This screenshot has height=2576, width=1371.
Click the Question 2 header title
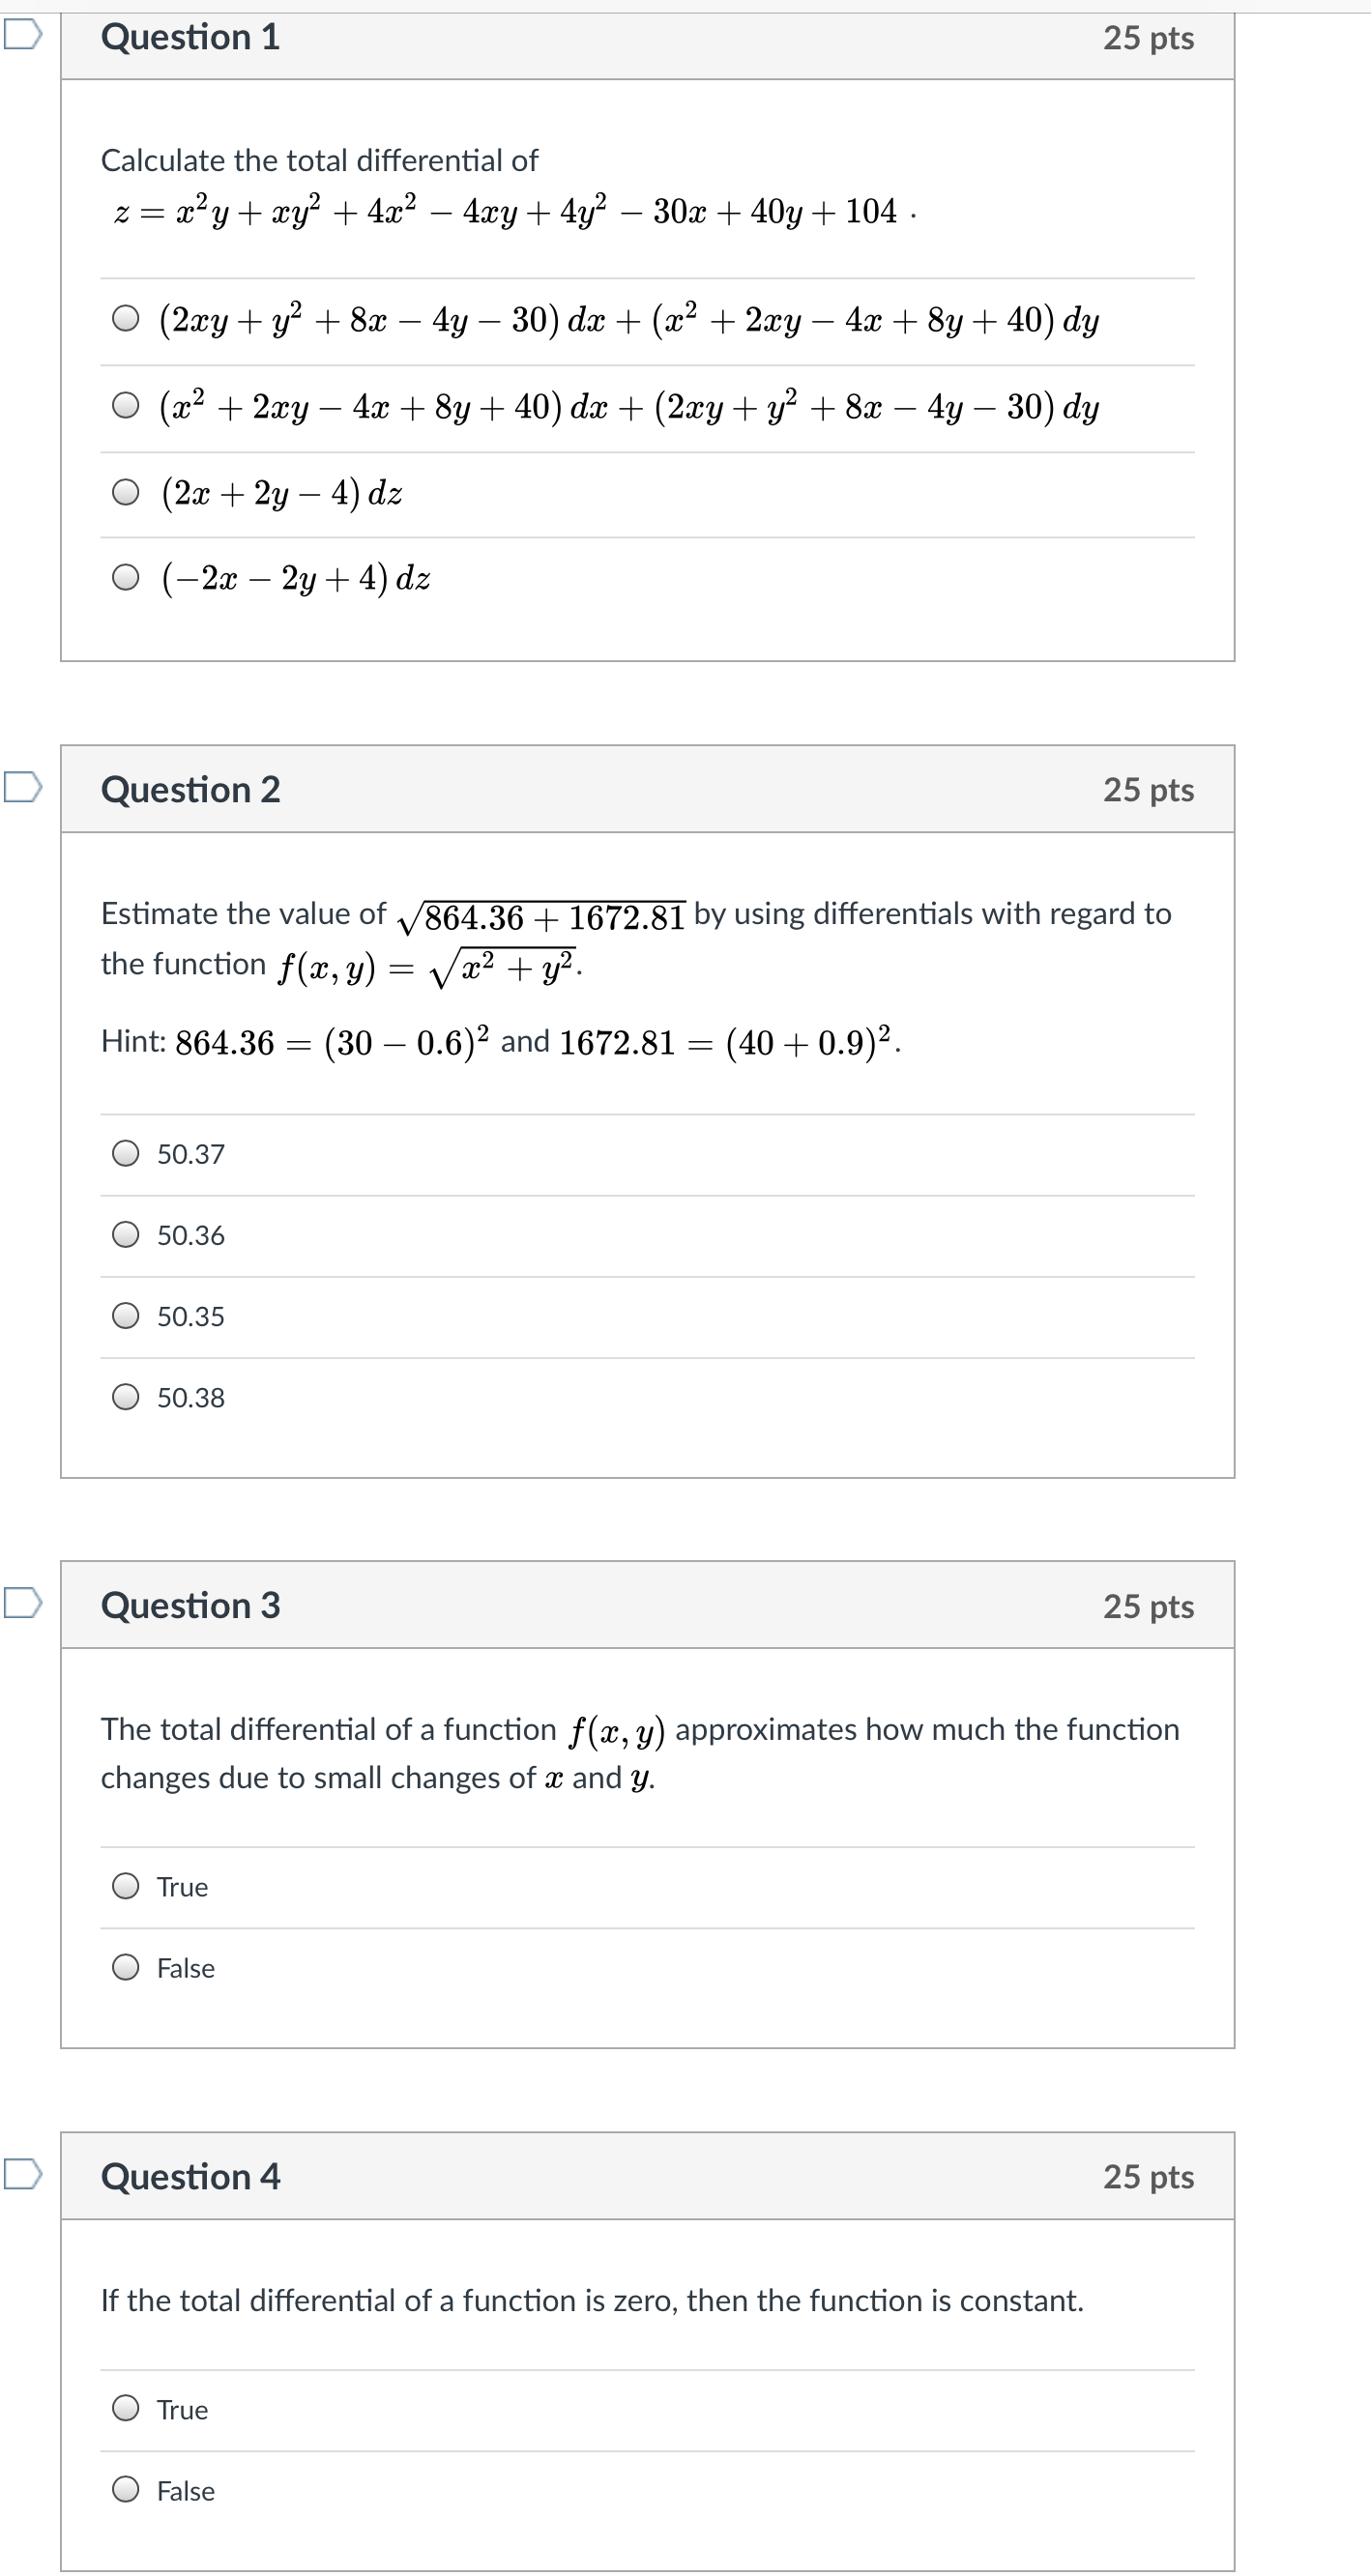click(x=190, y=790)
